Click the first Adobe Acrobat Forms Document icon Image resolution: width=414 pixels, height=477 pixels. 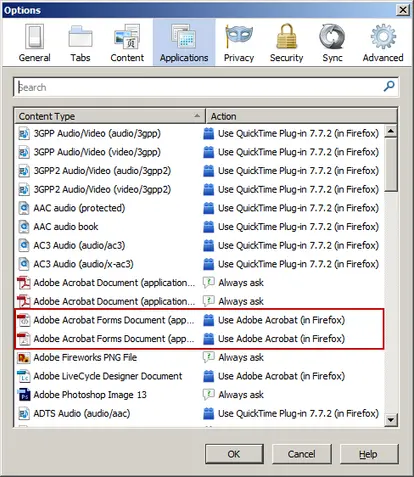tap(24, 320)
